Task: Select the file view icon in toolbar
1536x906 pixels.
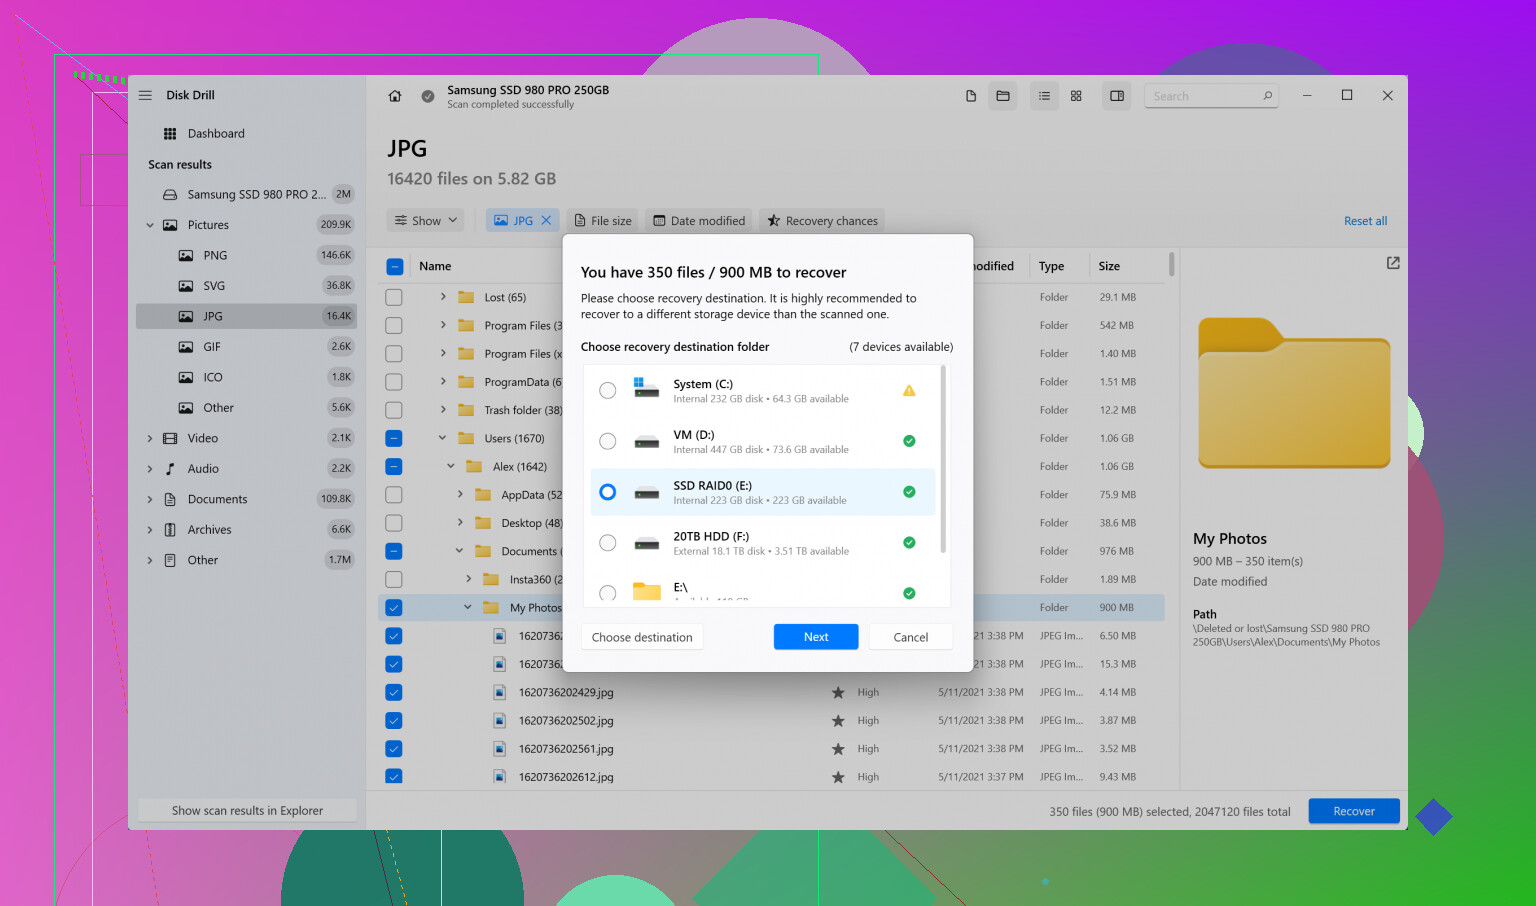Action: tap(970, 96)
